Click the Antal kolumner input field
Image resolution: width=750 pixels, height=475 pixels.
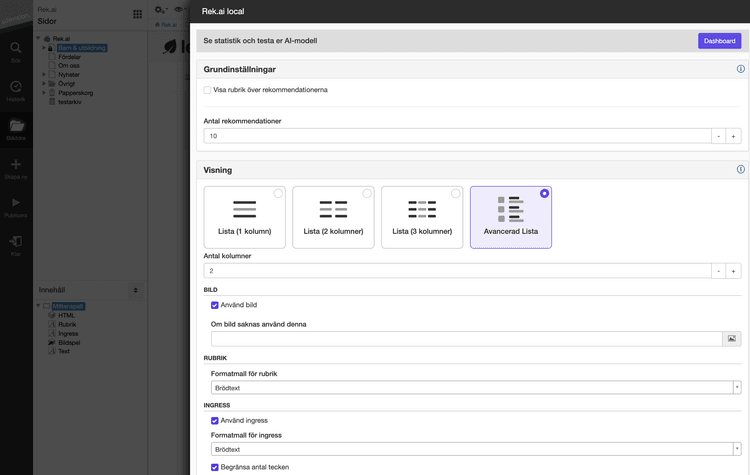[x=455, y=271]
